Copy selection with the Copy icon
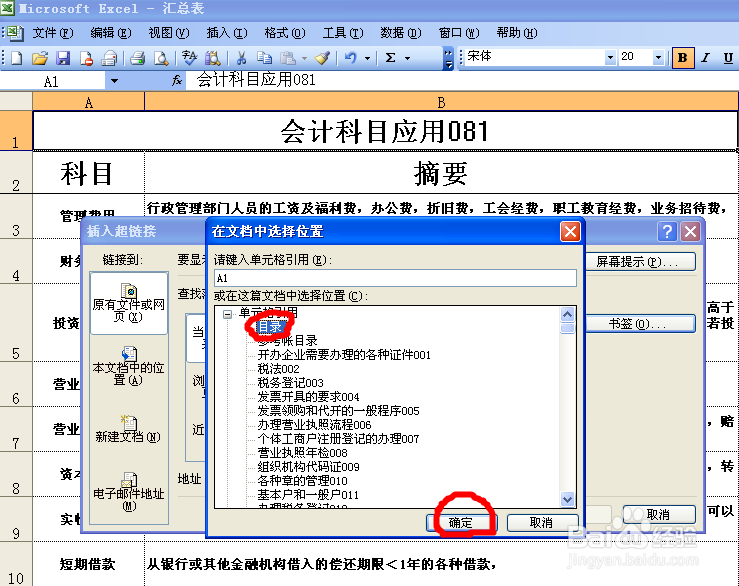Screen dimensions: 739x586 (264, 58)
